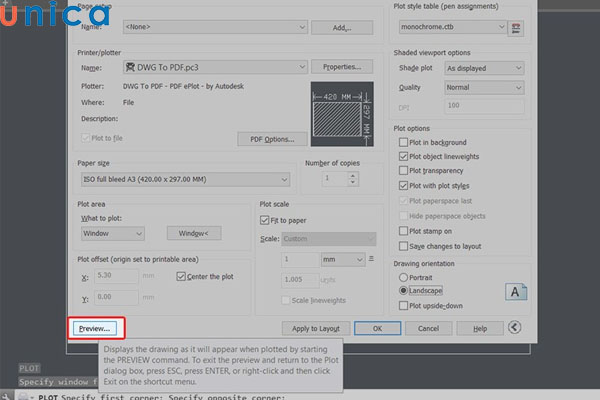The image size is (600, 400).
Task: Enable Plot transparency checkbox
Action: [403, 170]
